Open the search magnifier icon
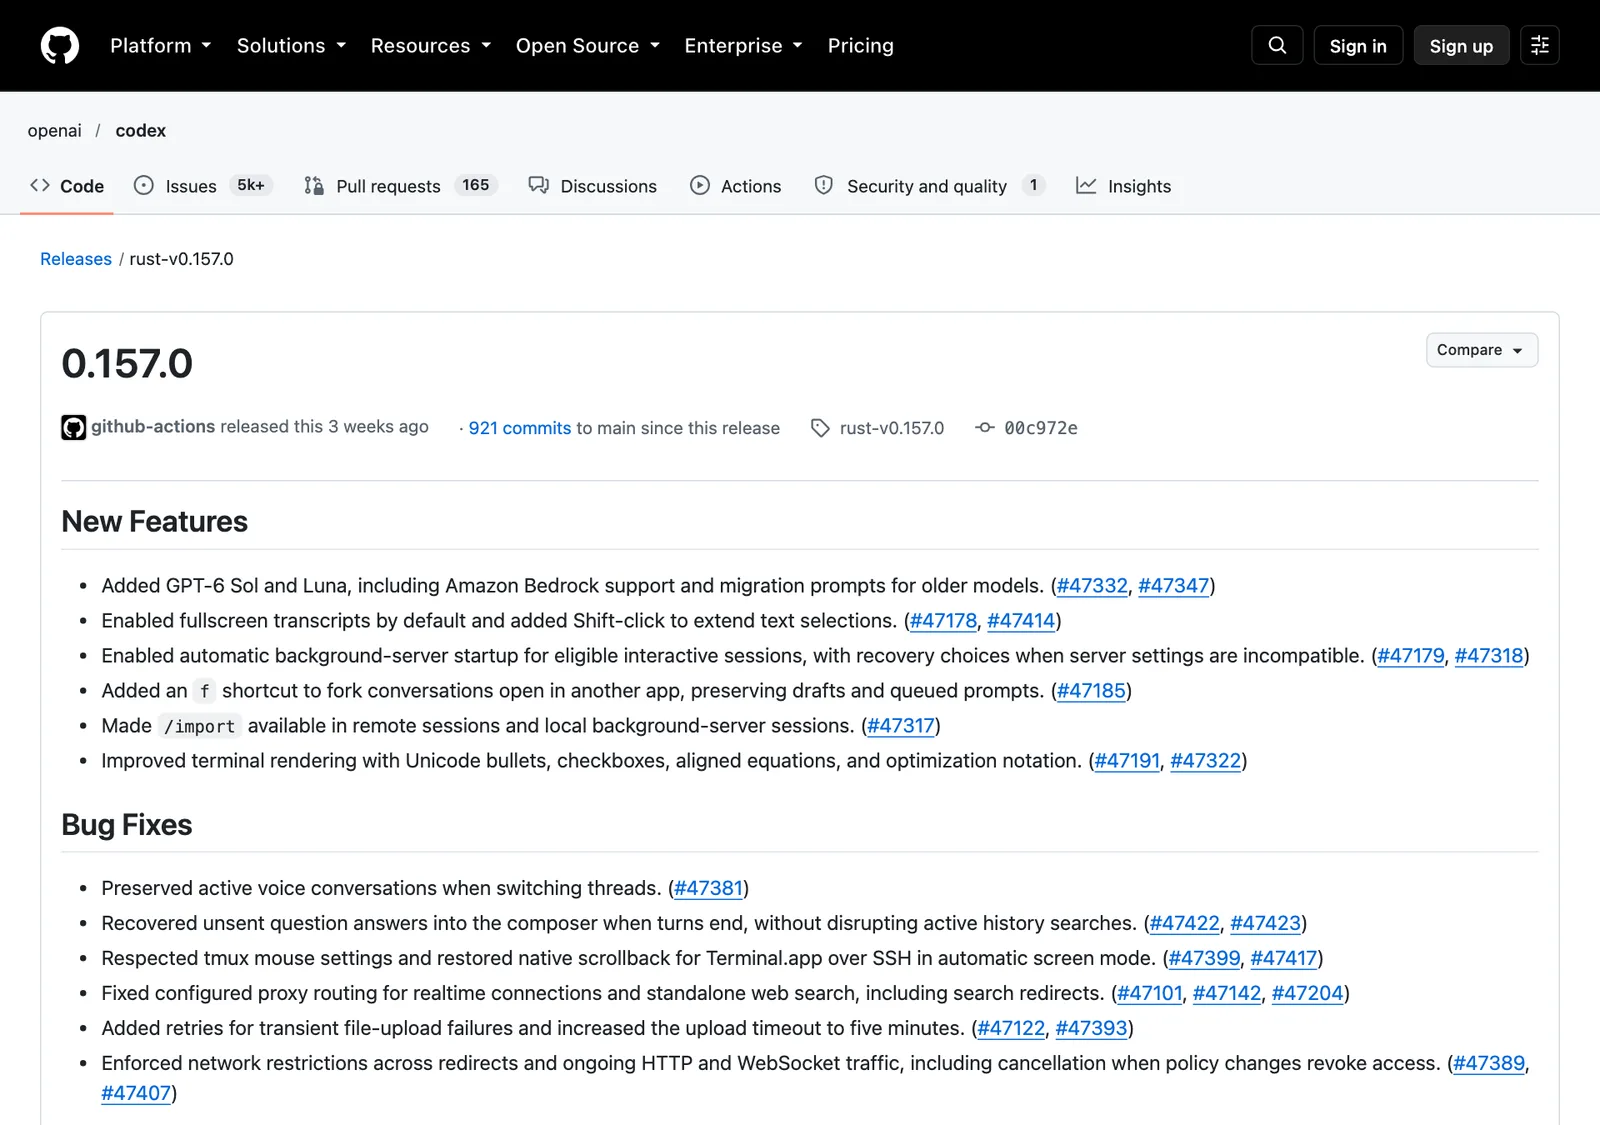 [x=1277, y=45]
